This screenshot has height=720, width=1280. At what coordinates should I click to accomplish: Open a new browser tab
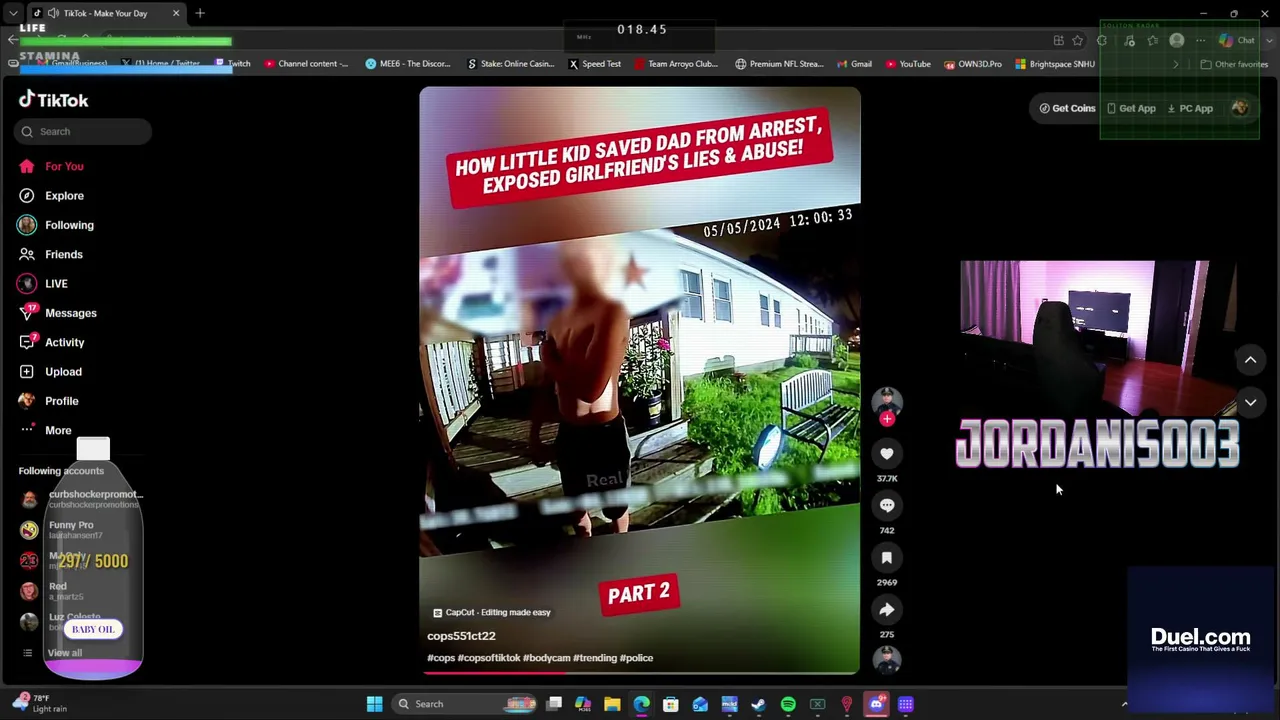[x=200, y=13]
